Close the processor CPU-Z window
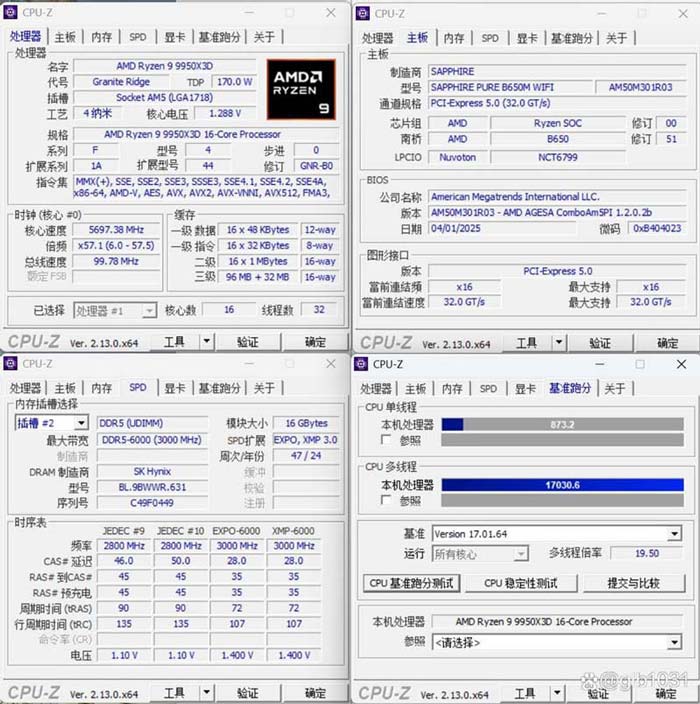The image size is (700, 704). (x=331, y=13)
